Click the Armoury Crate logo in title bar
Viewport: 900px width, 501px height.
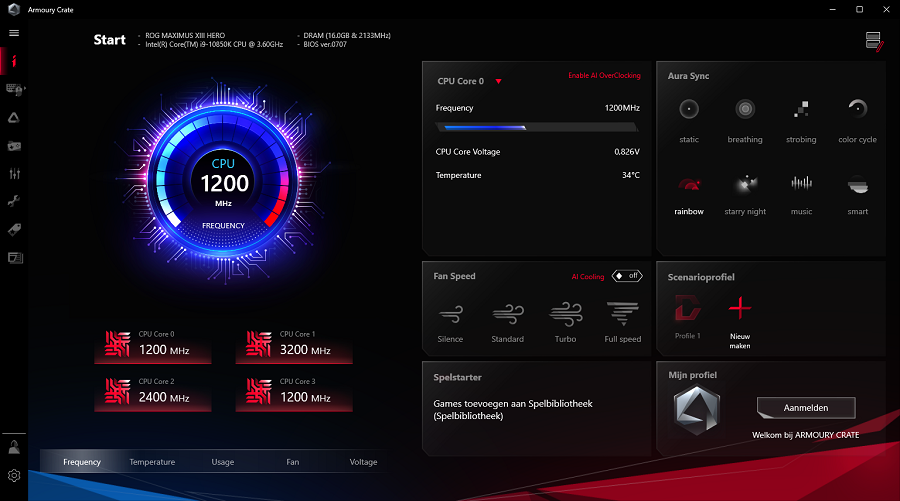tap(14, 9)
